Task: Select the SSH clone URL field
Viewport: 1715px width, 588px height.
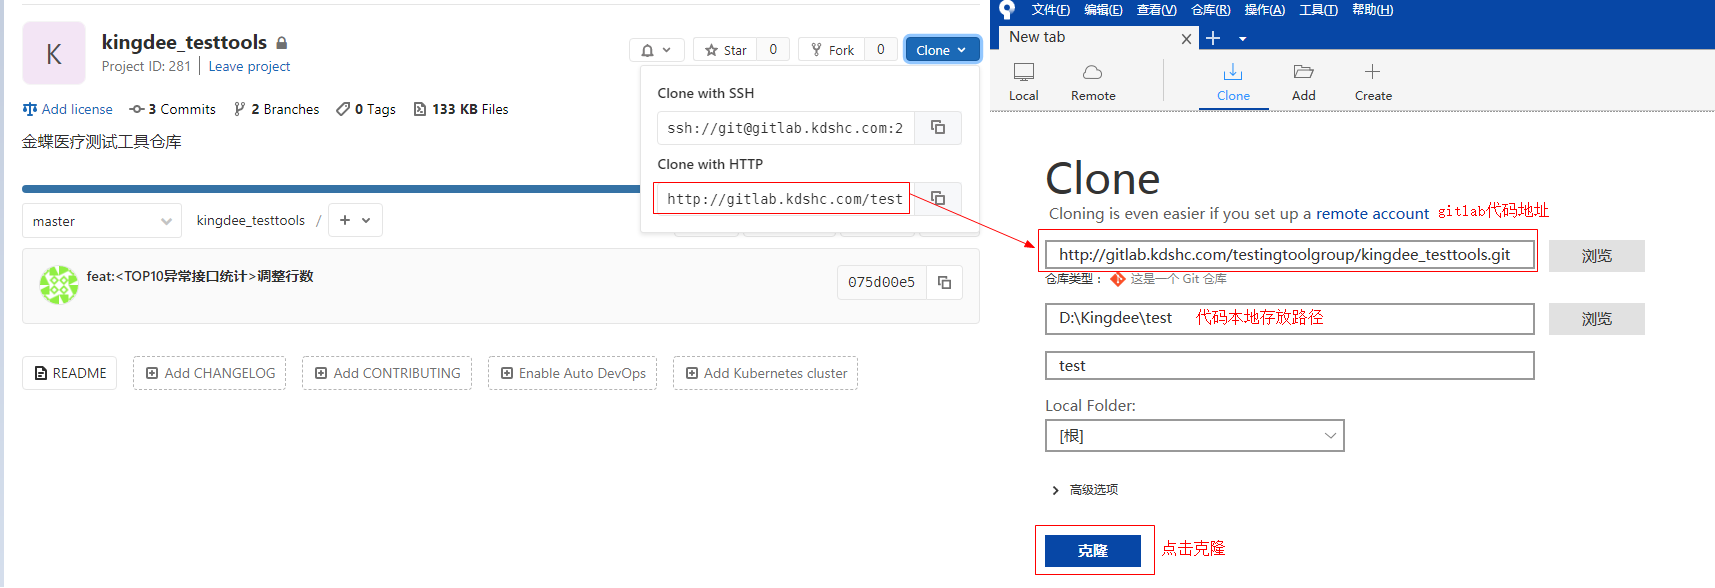Action: tap(786, 128)
